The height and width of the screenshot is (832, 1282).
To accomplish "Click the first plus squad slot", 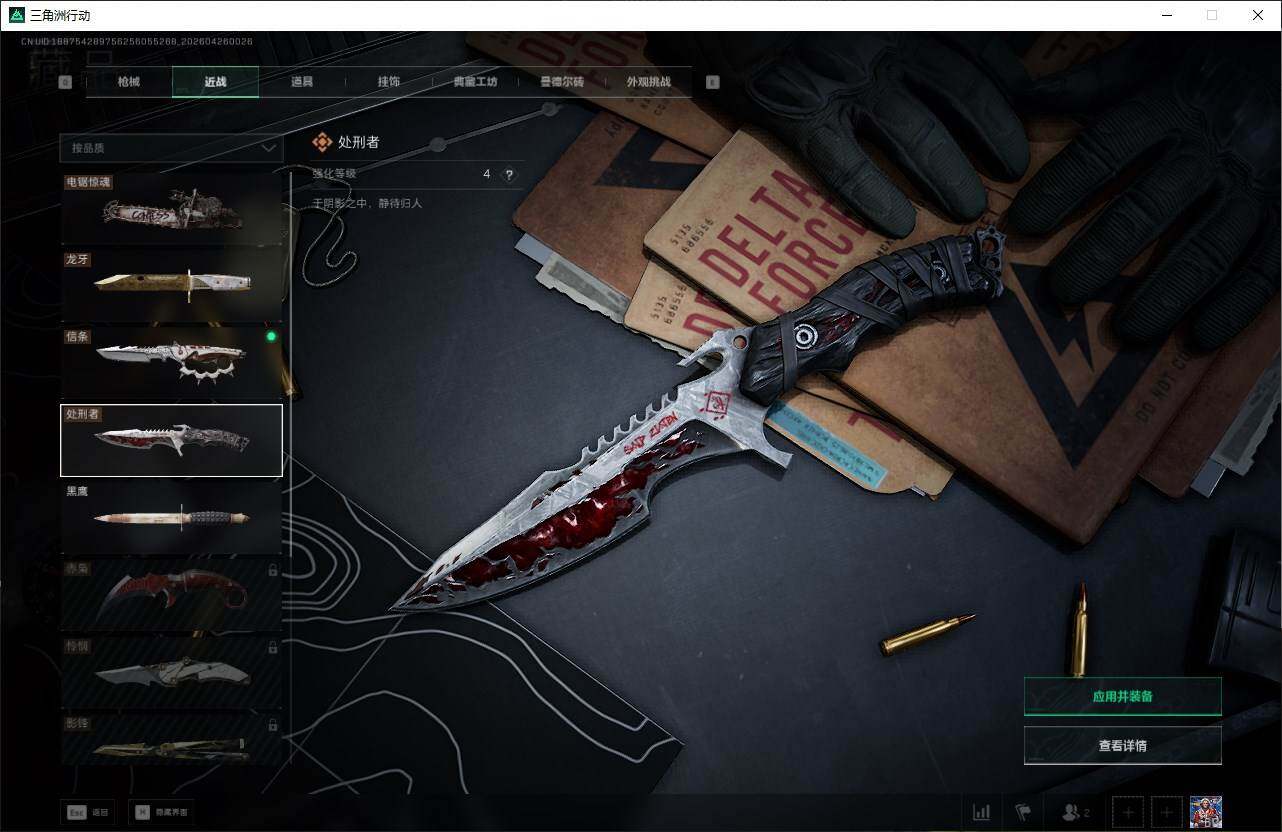I will [x=1127, y=812].
